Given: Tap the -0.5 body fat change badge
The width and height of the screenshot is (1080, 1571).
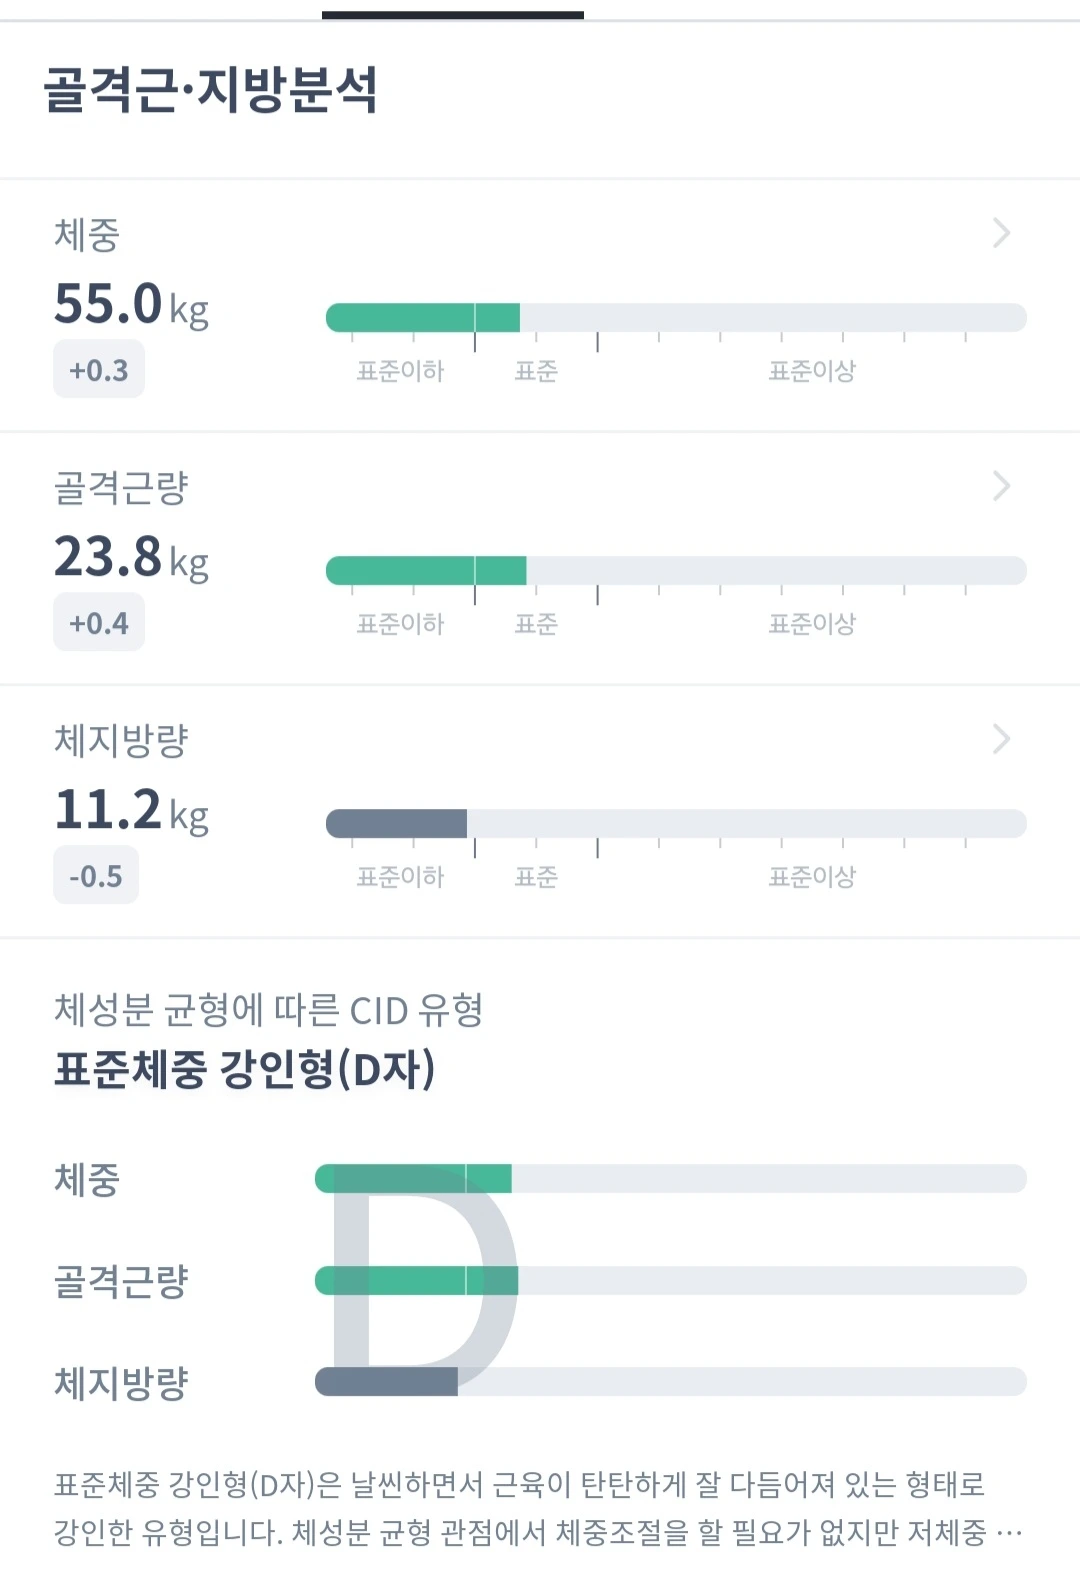Looking at the screenshot, I should tap(96, 876).
